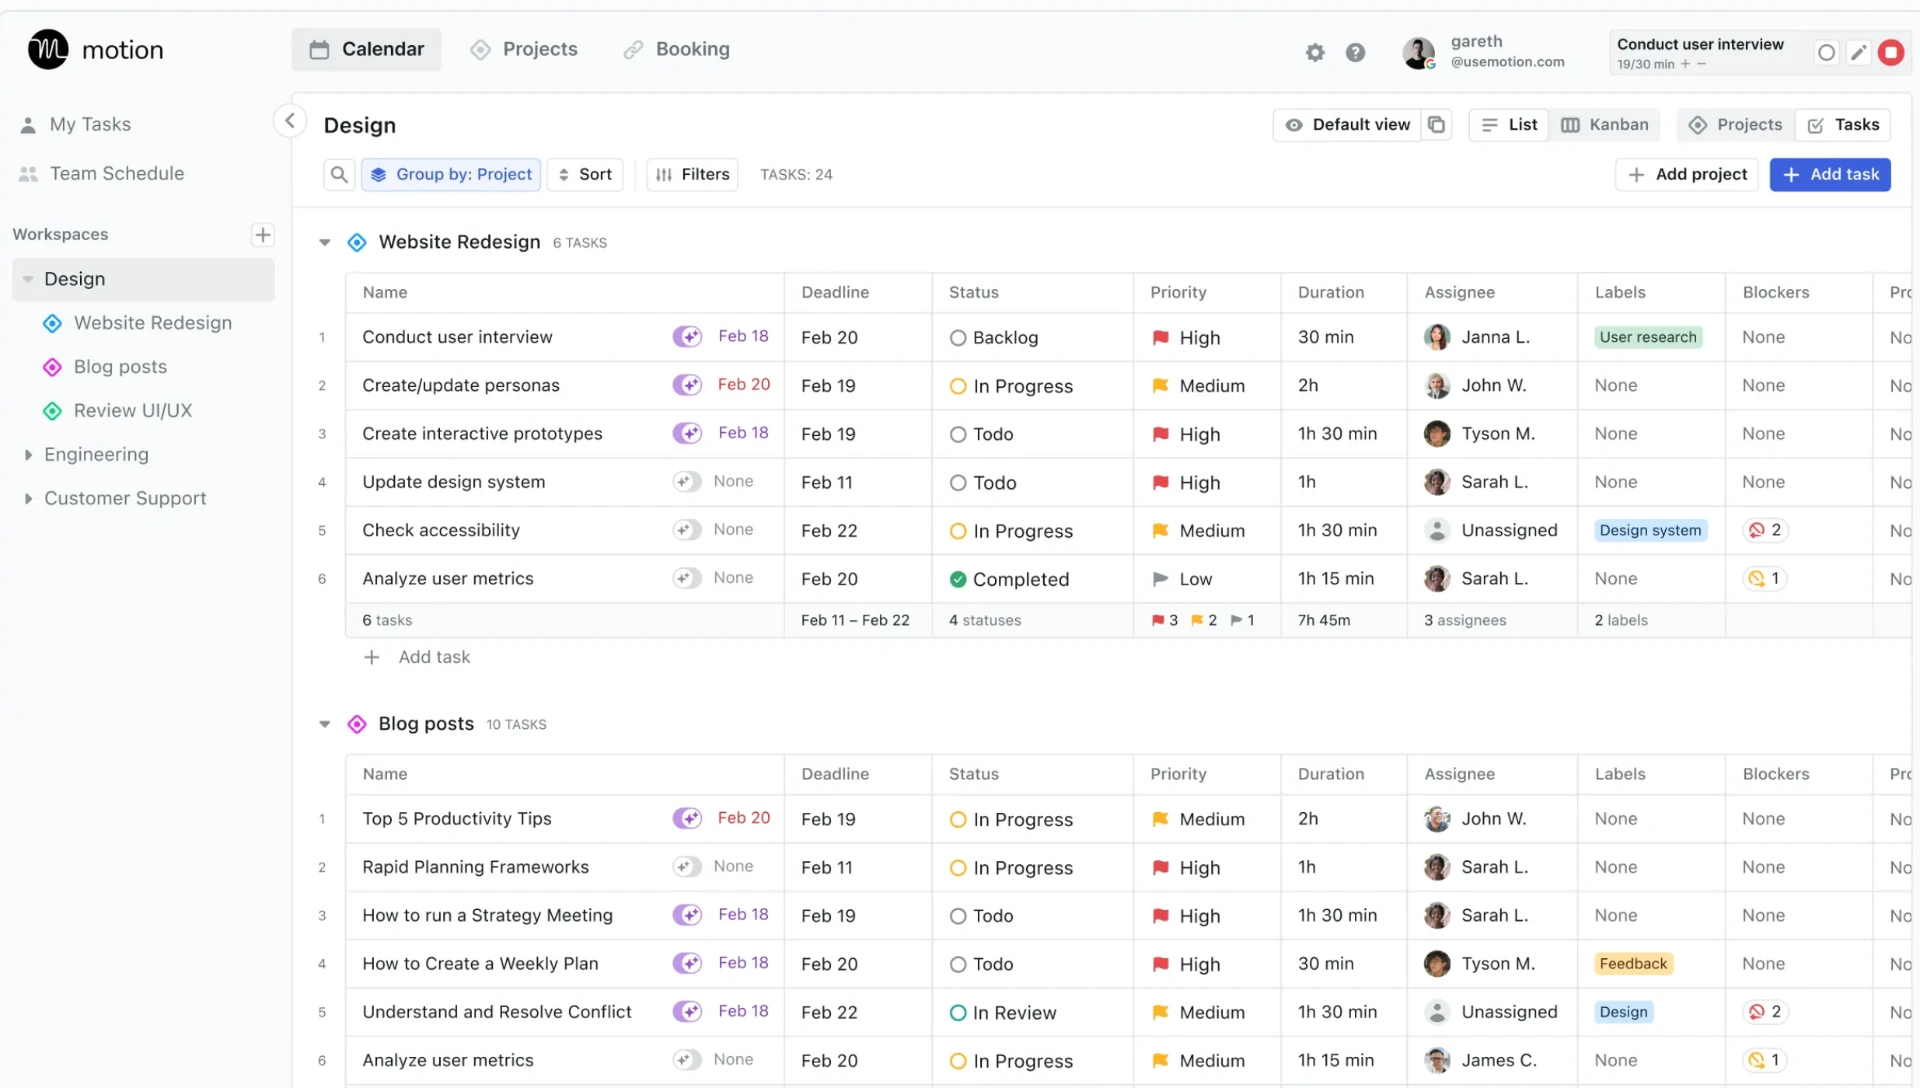Collapse the sidebar with the arrow button
The image size is (1920, 1088).
point(289,121)
